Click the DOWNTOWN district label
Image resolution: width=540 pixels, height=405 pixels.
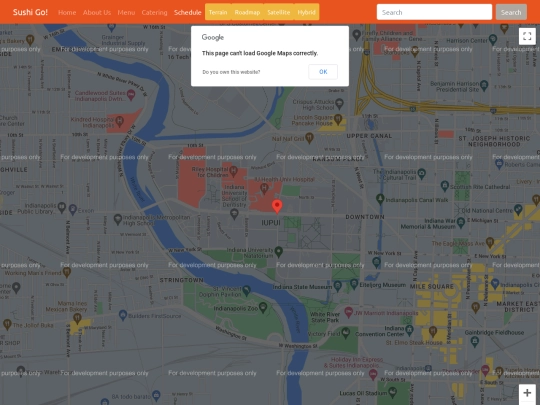[x=365, y=217]
